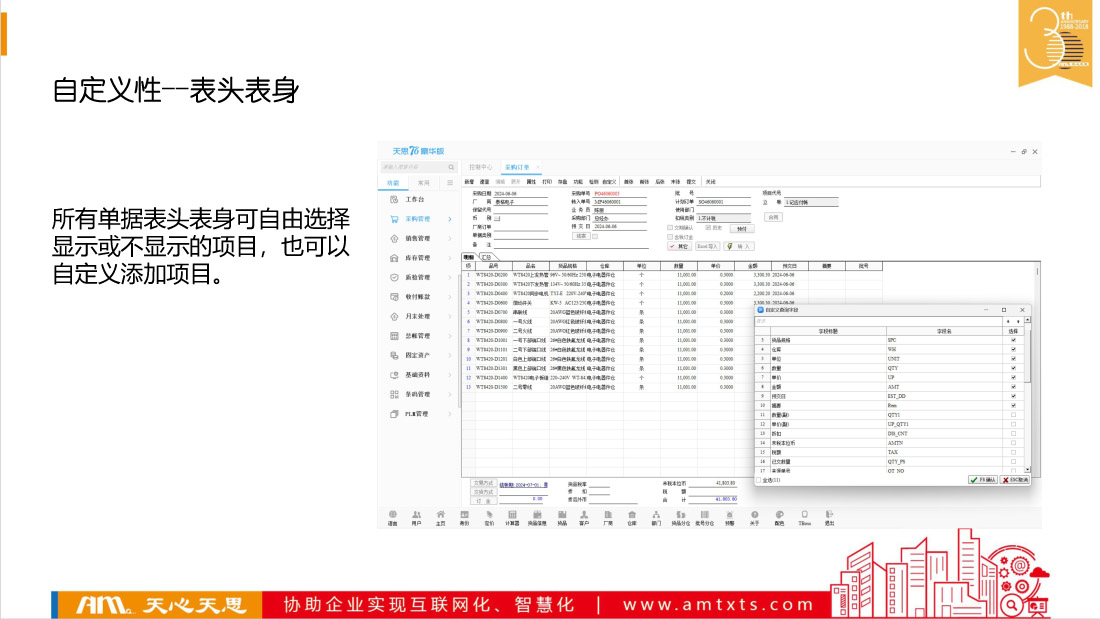Click the F8 确认 button
The height and width of the screenshot is (619, 1100).
[x=982, y=480]
